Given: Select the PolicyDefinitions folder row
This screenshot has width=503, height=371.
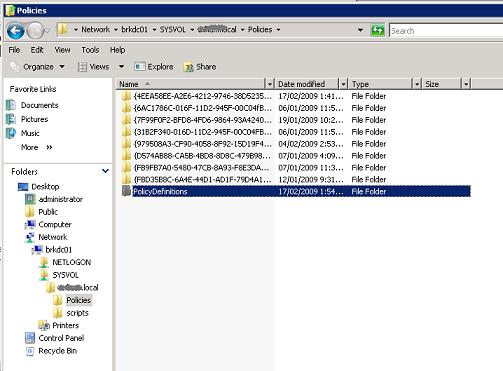Looking at the screenshot, I should point(296,191).
